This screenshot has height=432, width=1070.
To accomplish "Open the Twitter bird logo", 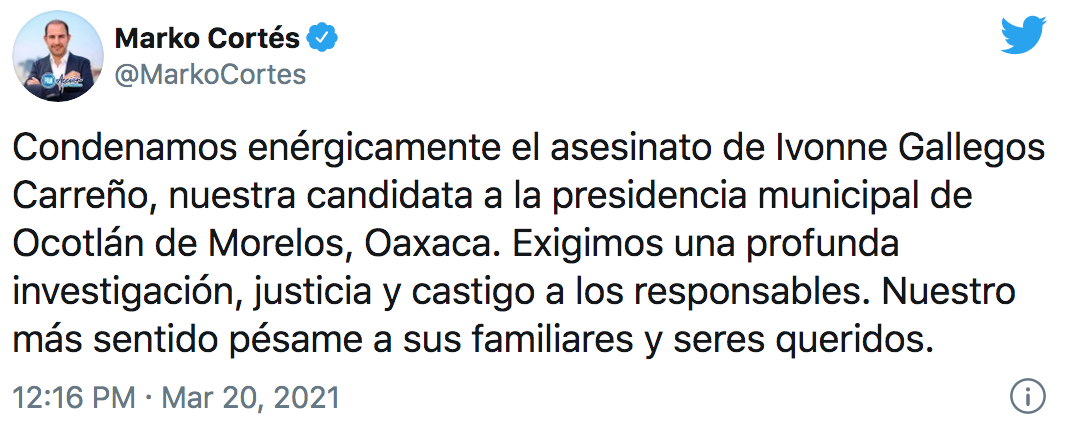I will (1022, 39).
